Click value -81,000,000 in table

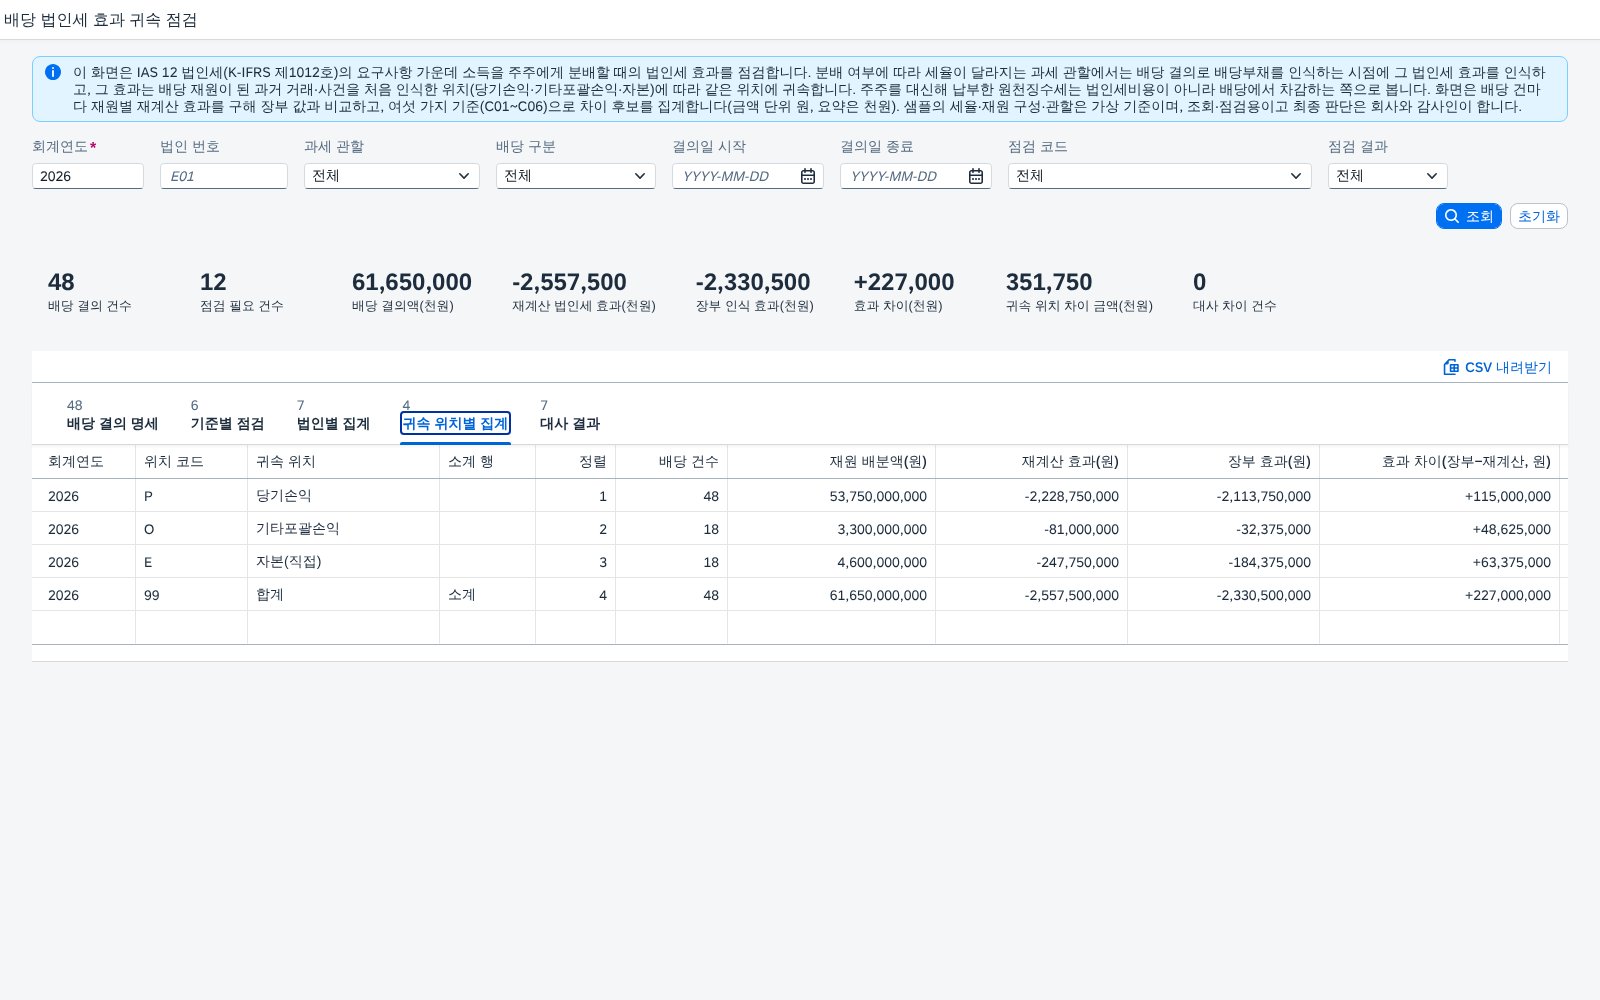(x=1081, y=529)
